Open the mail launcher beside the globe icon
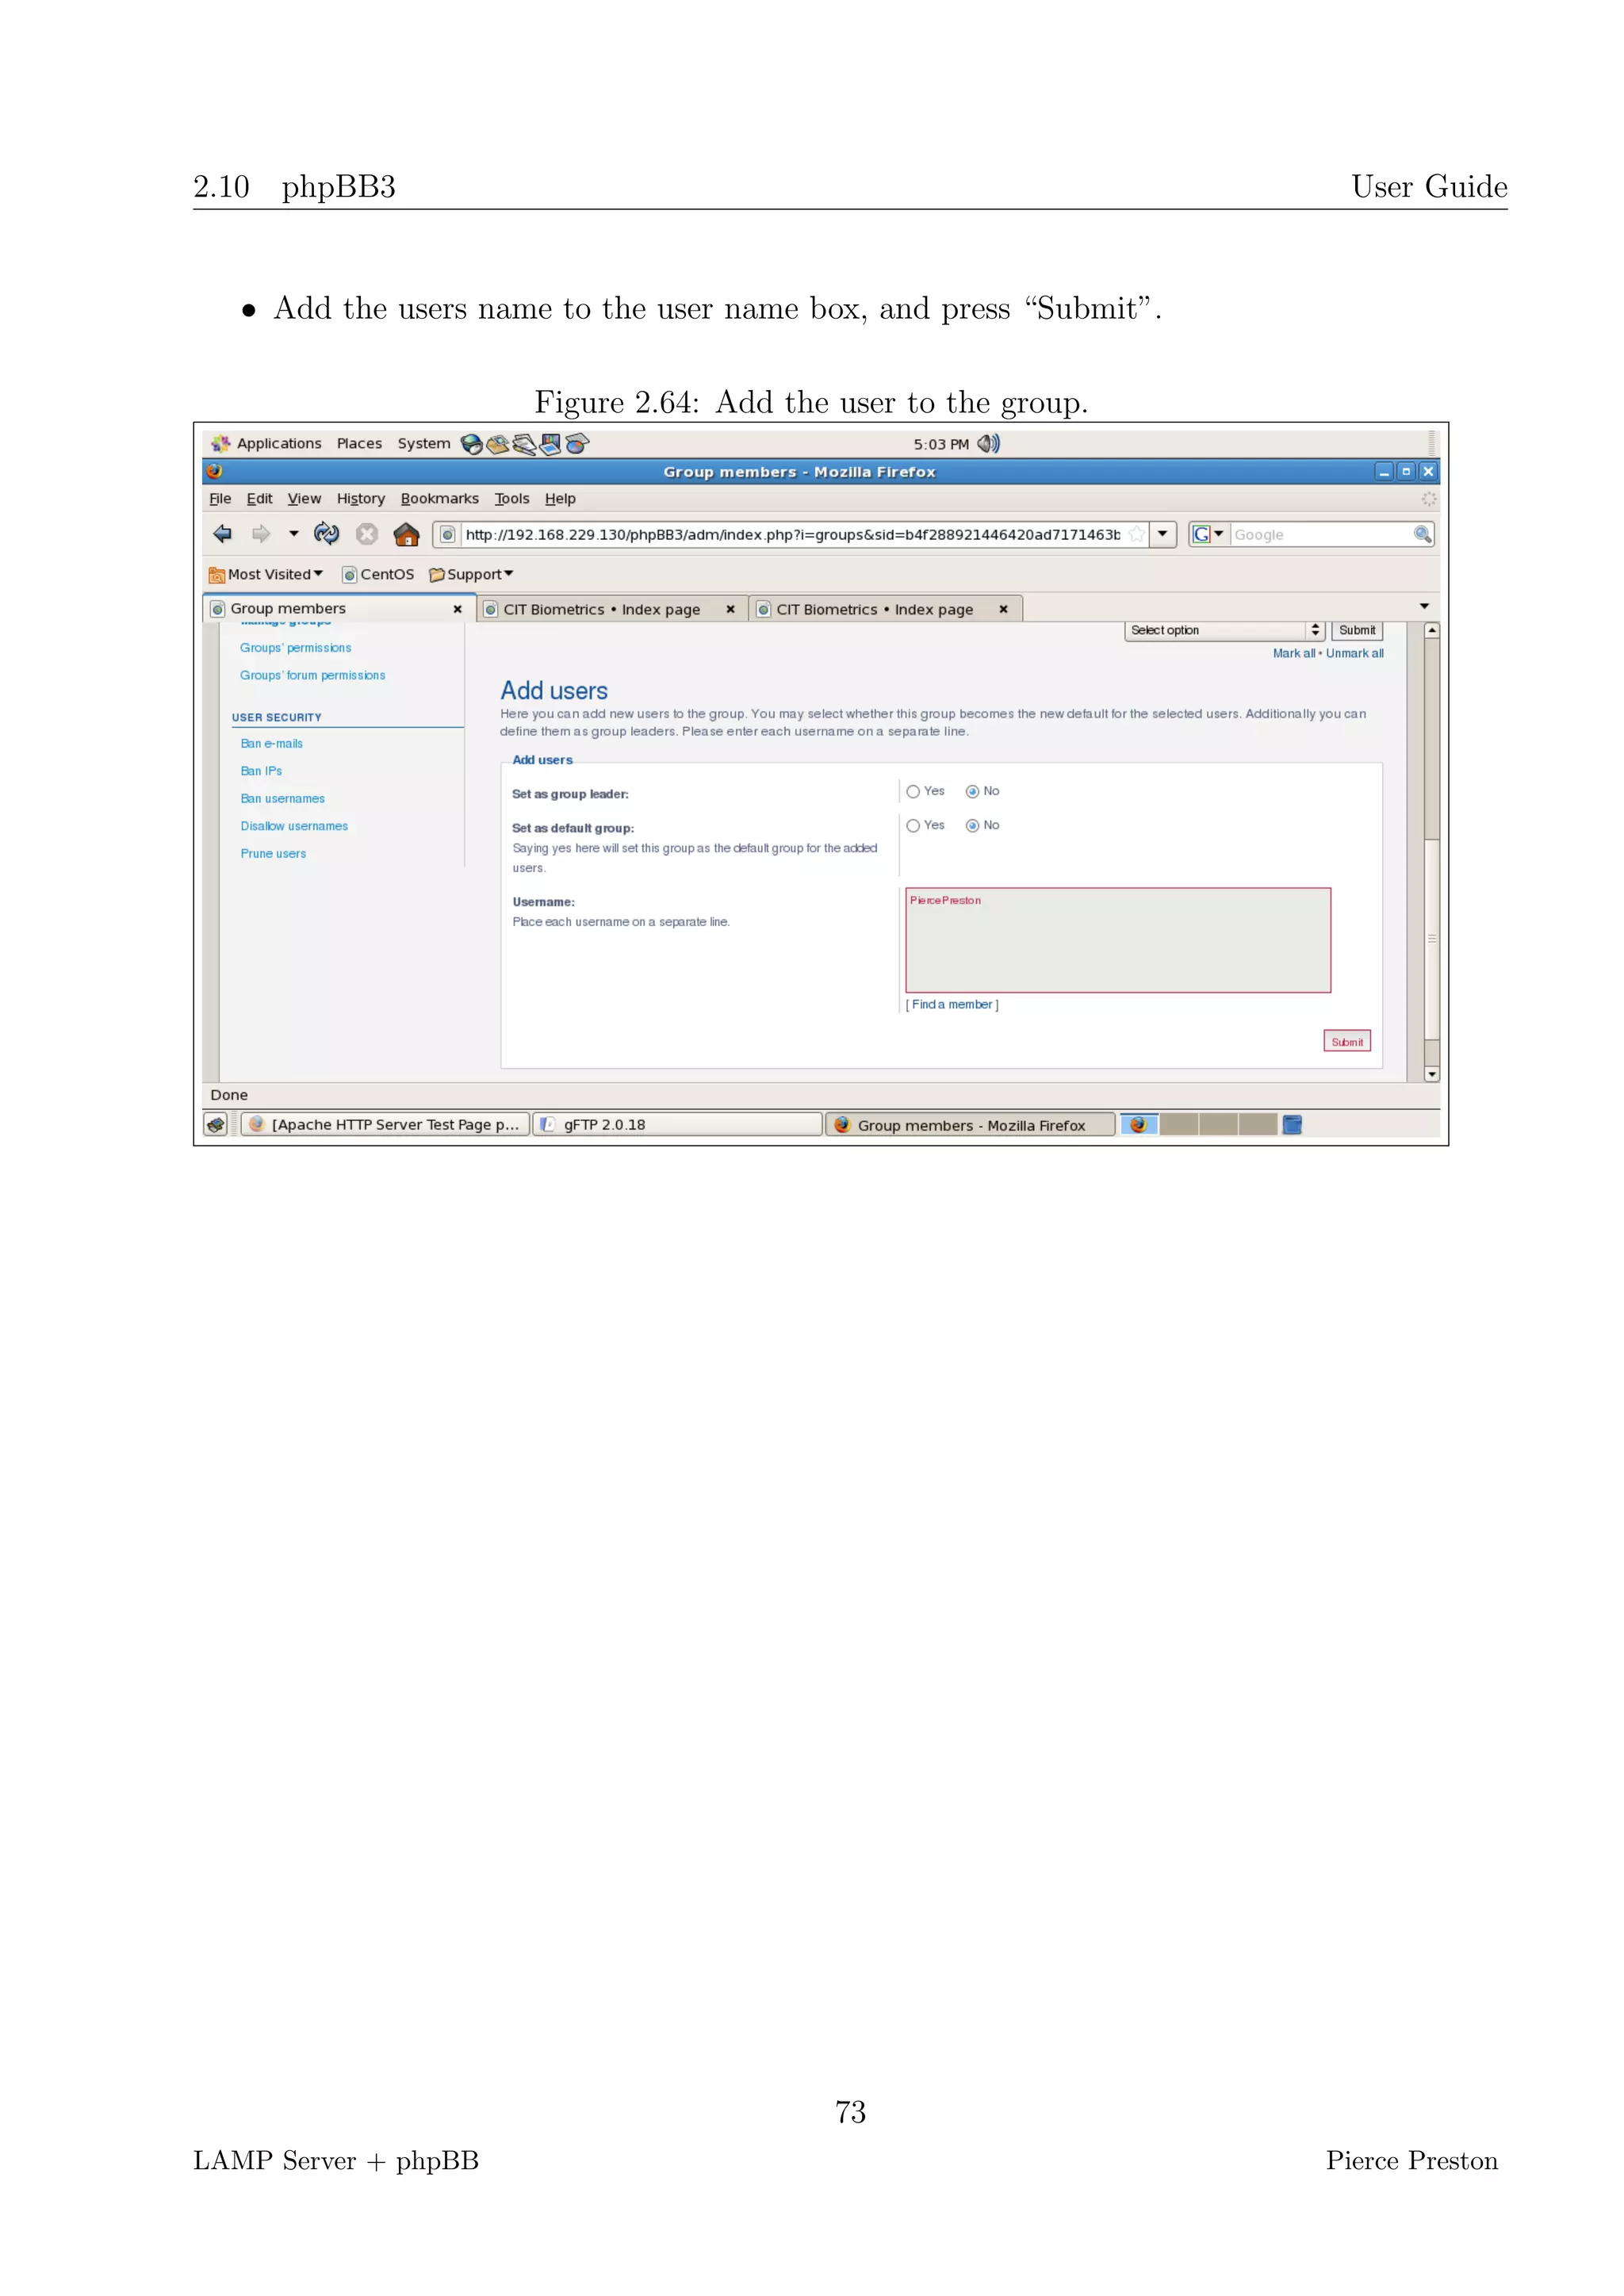Image resolution: width=1624 pixels, height=2296 pixels. click(x=497, y=444)
